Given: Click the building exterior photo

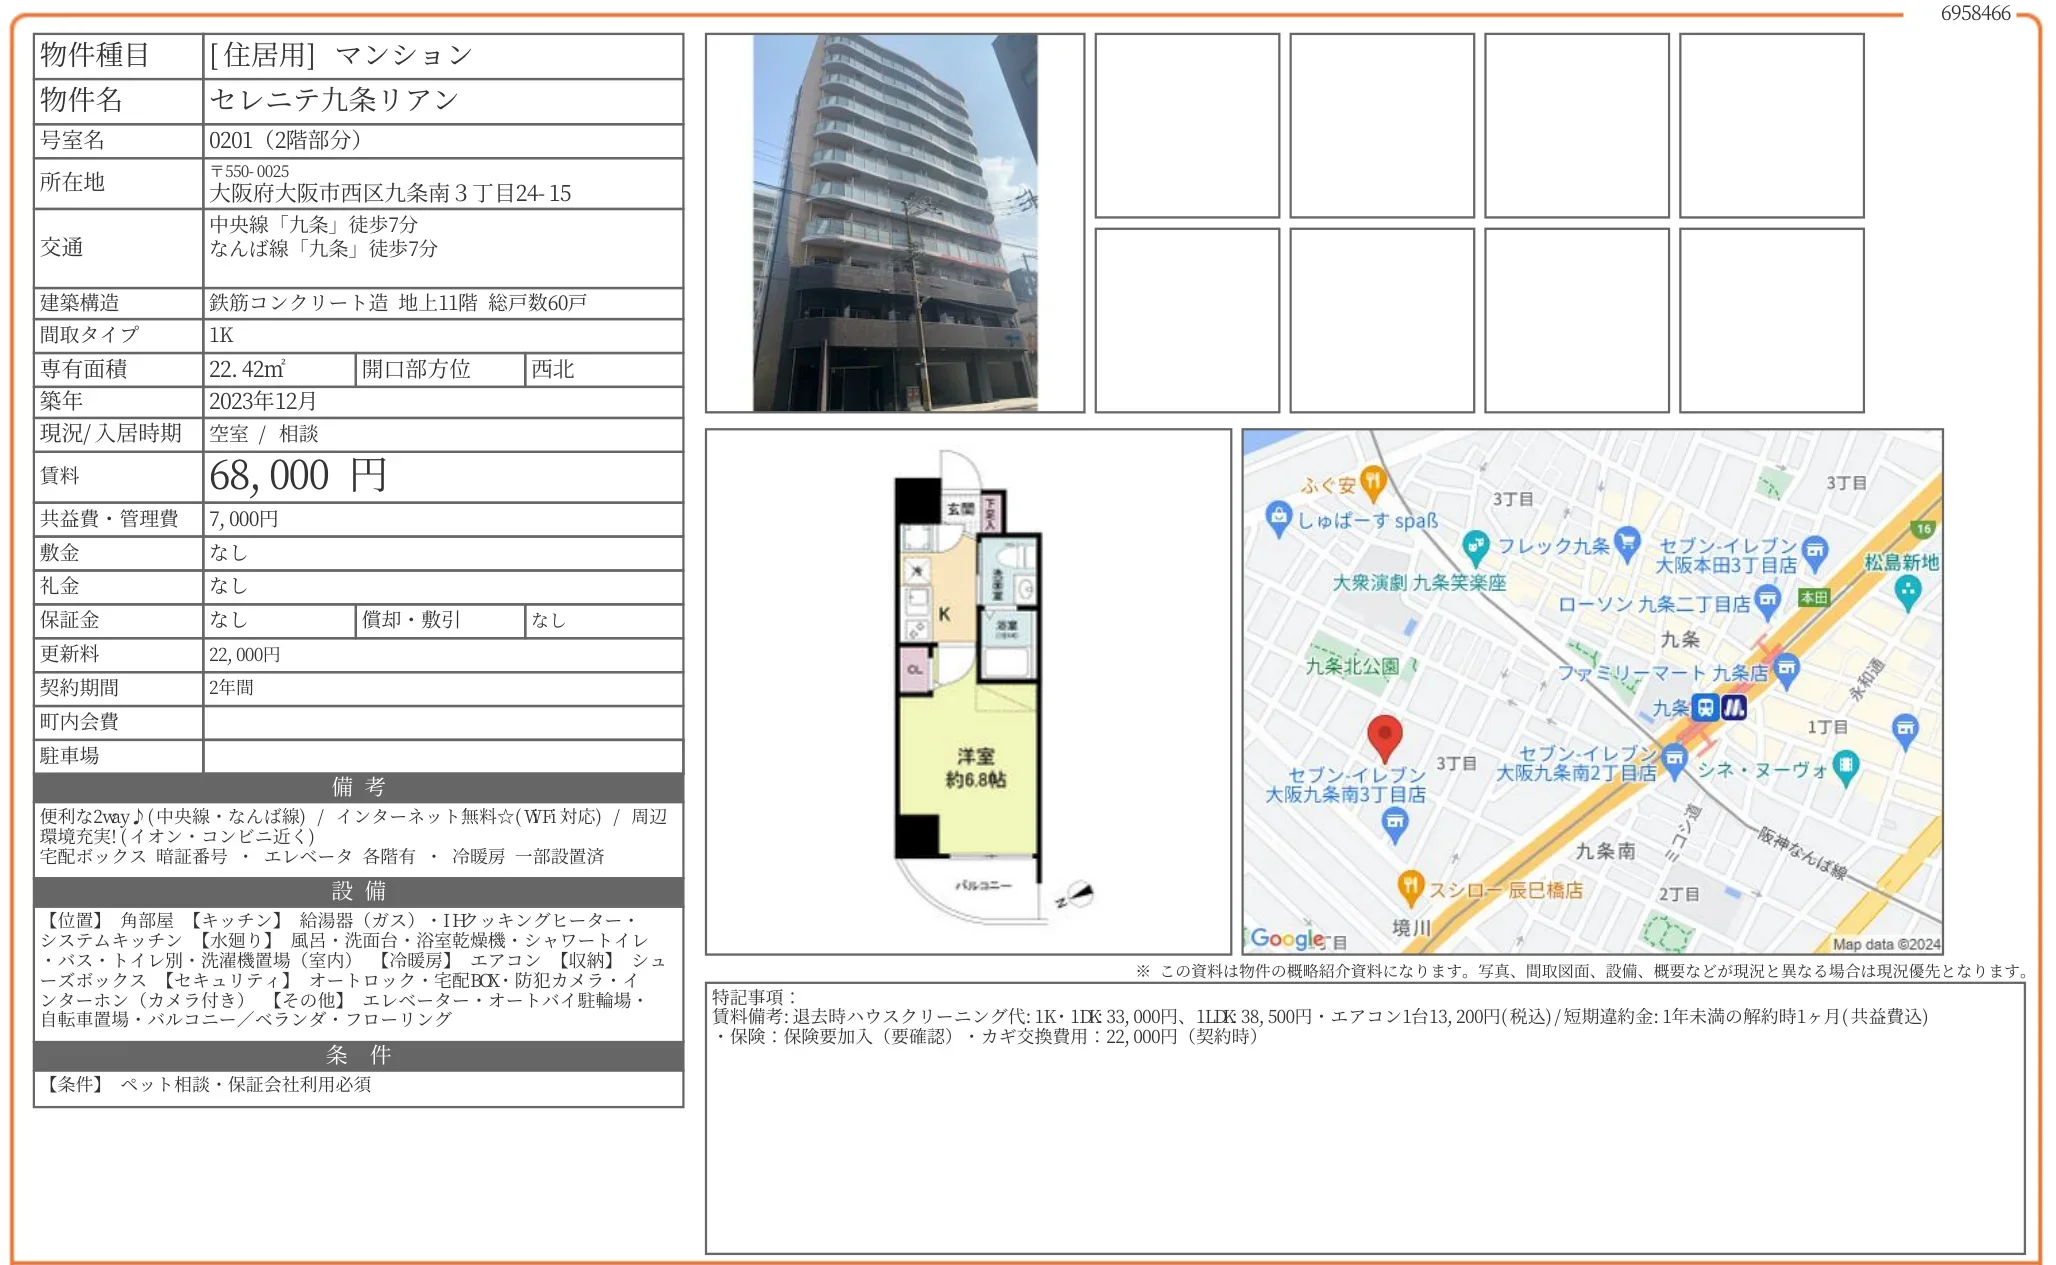Looking at the screenshot, I should point(894,223).
